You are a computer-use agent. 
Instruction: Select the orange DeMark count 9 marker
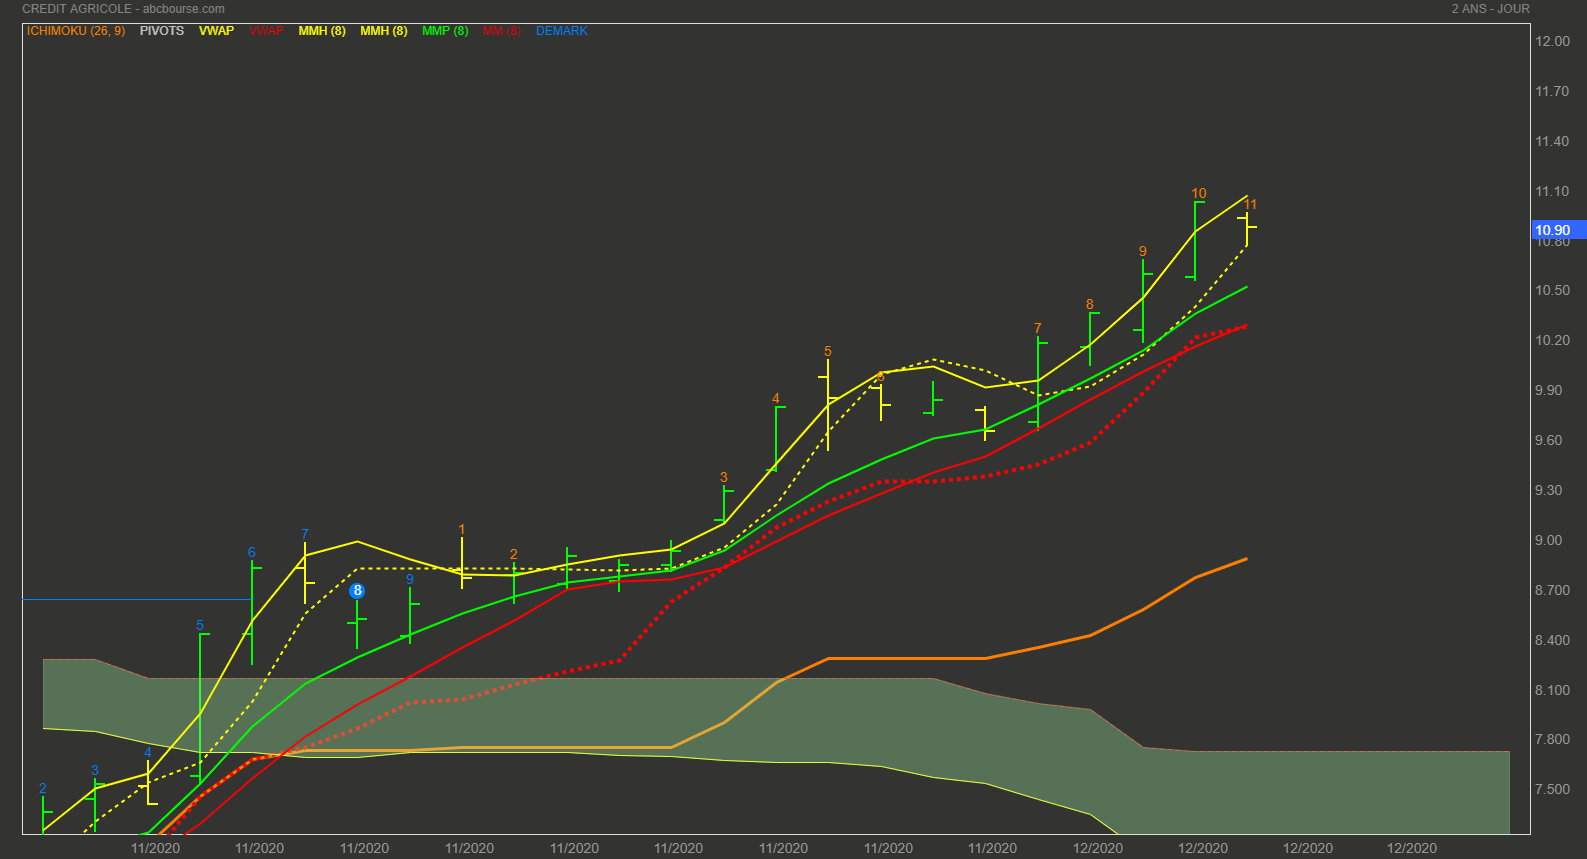1142,251
